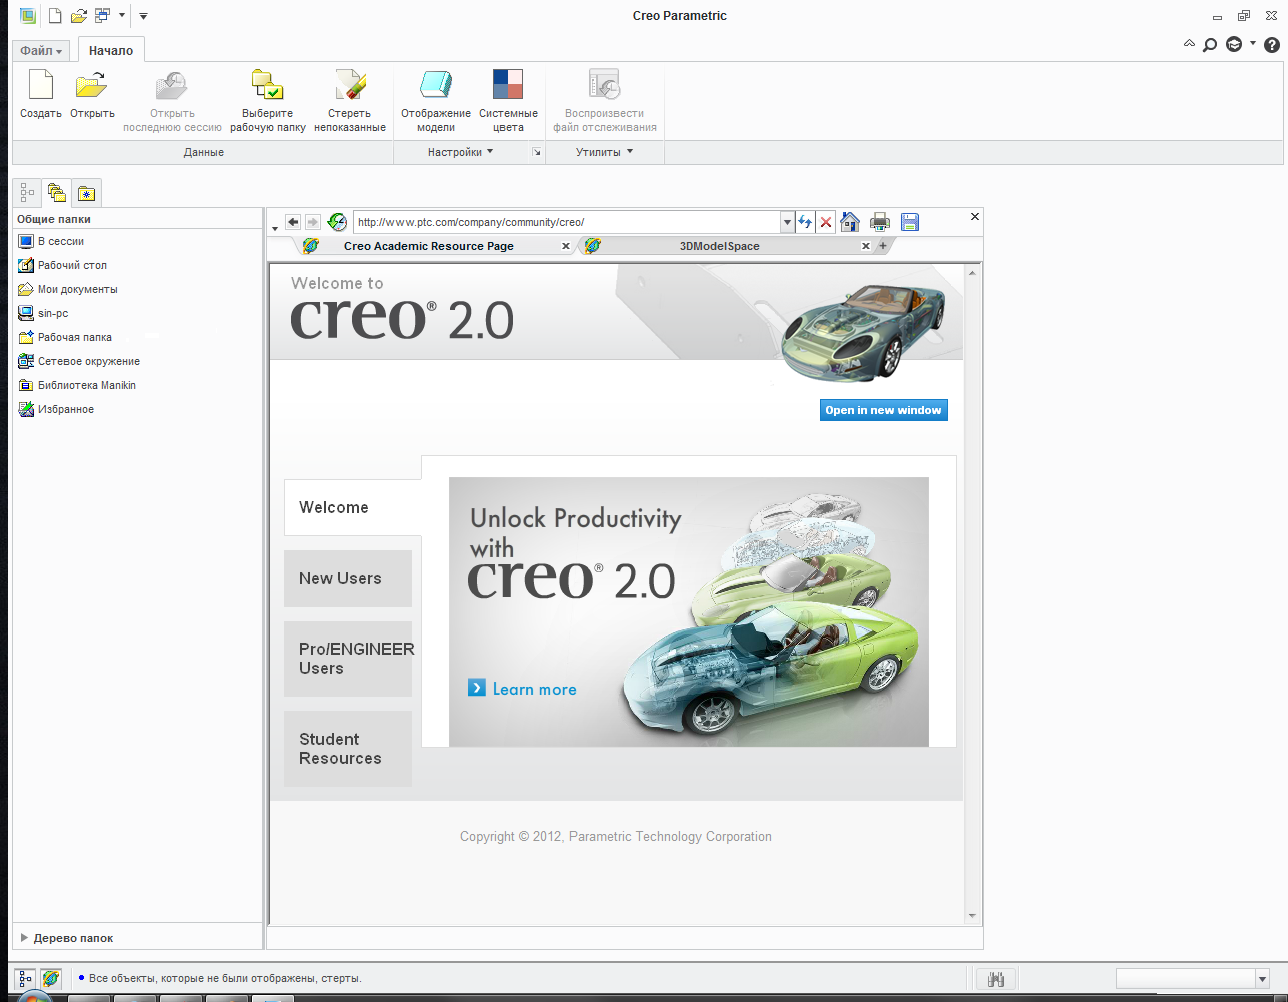Switch to Creo Academic Resource Page tab
Screen dimensions: 1288x1002
pyautogui.click(x=428, y=246)
